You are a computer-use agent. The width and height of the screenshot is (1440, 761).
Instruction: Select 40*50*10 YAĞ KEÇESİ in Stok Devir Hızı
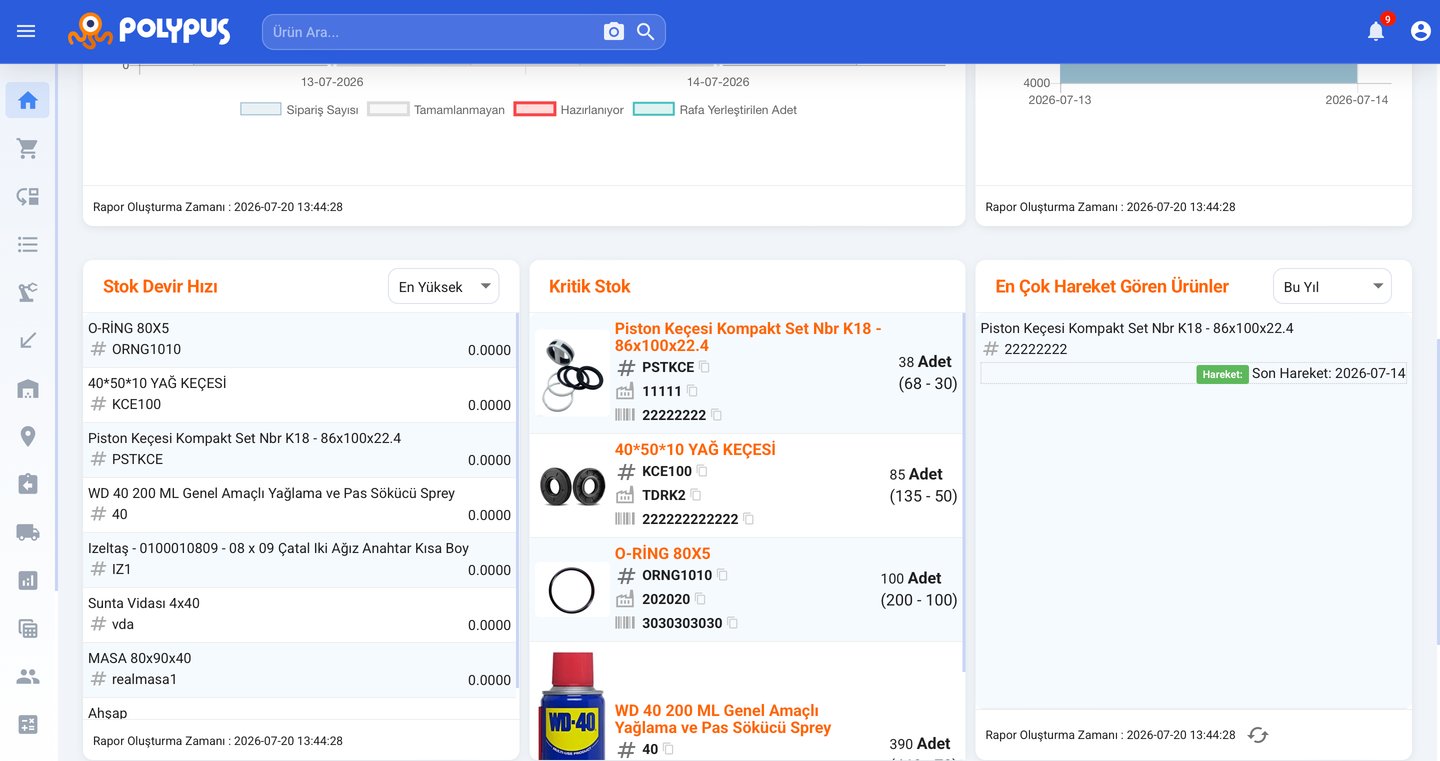[x=300, y=395]
